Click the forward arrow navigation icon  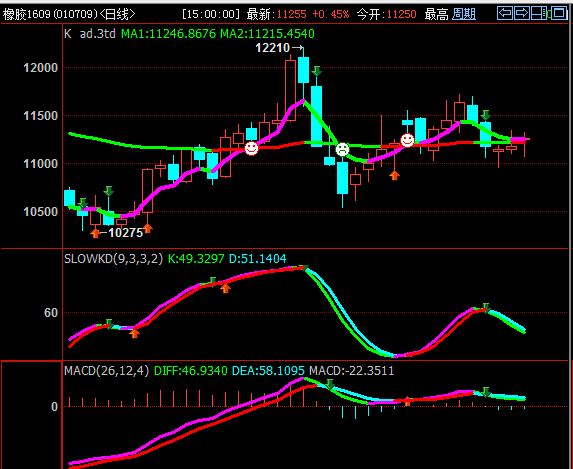522,13
